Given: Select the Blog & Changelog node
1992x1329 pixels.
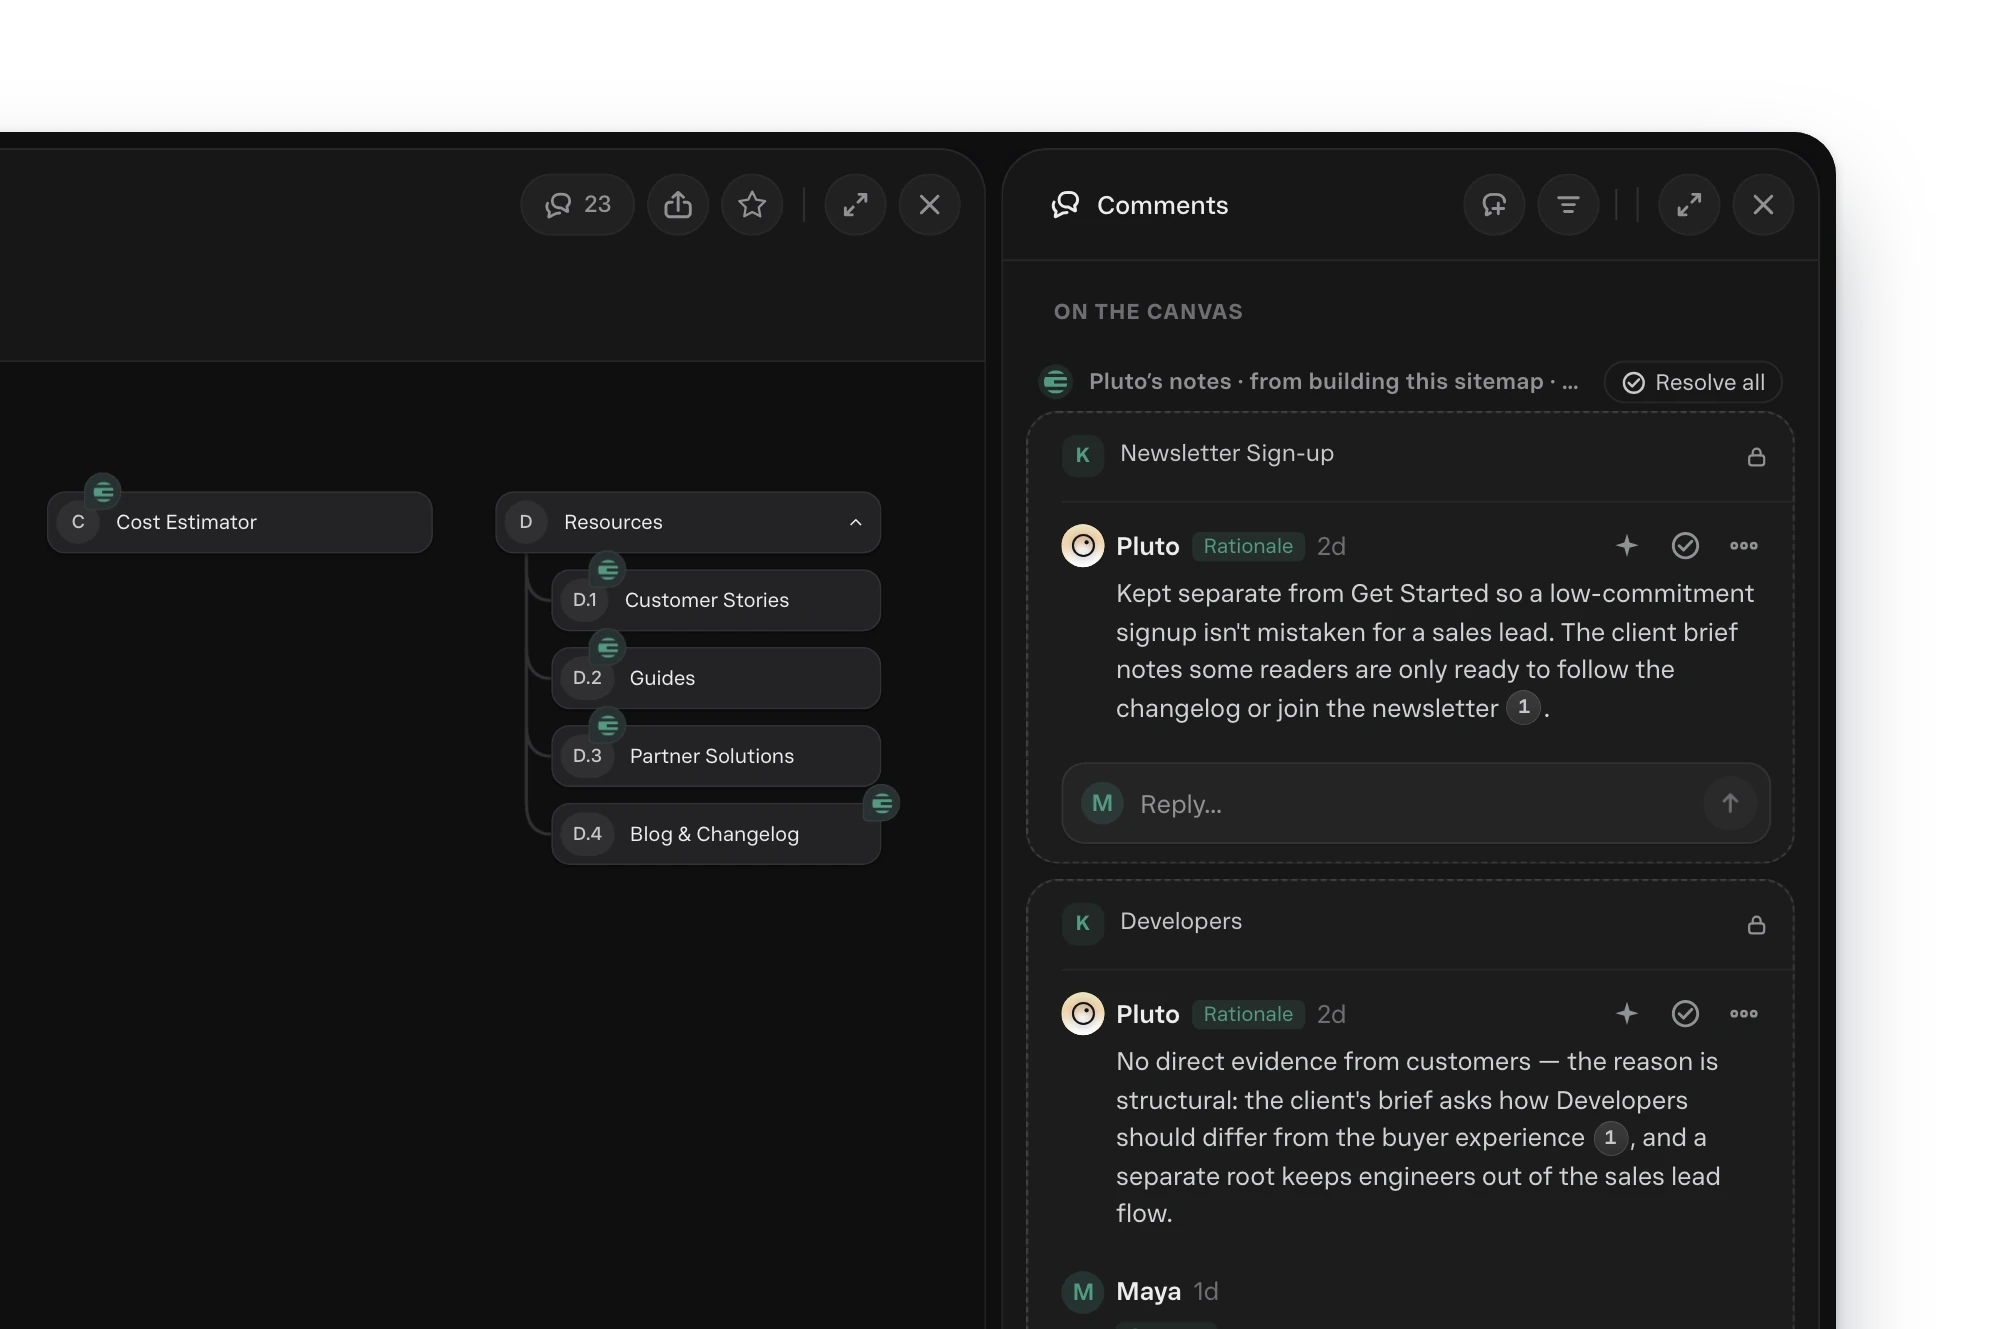Looking at the screenshot, I should (716, 834).
